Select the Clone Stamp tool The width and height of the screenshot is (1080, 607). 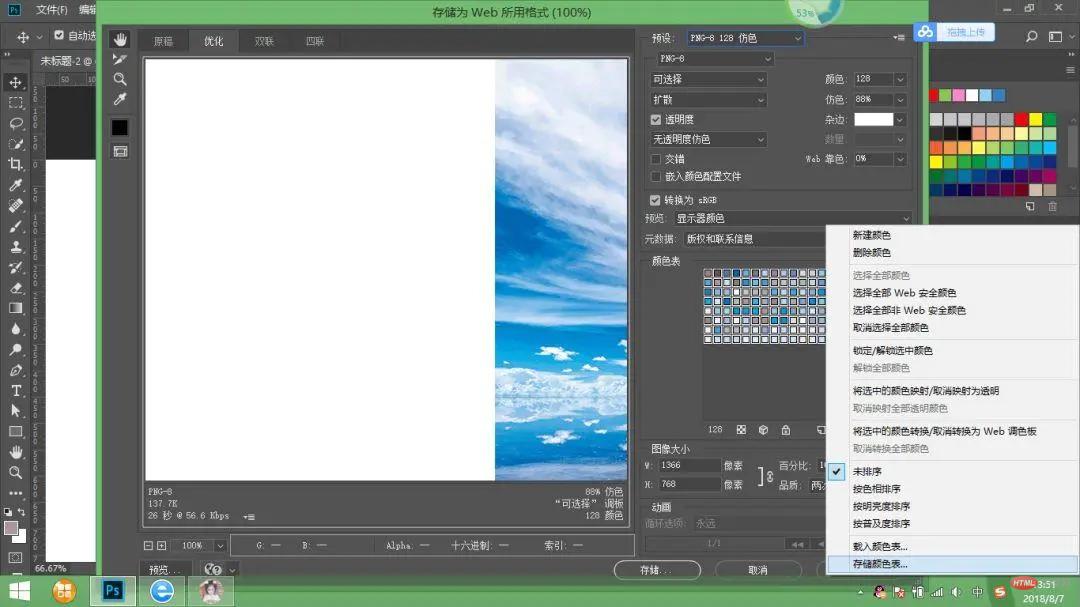tap(15, 247)
